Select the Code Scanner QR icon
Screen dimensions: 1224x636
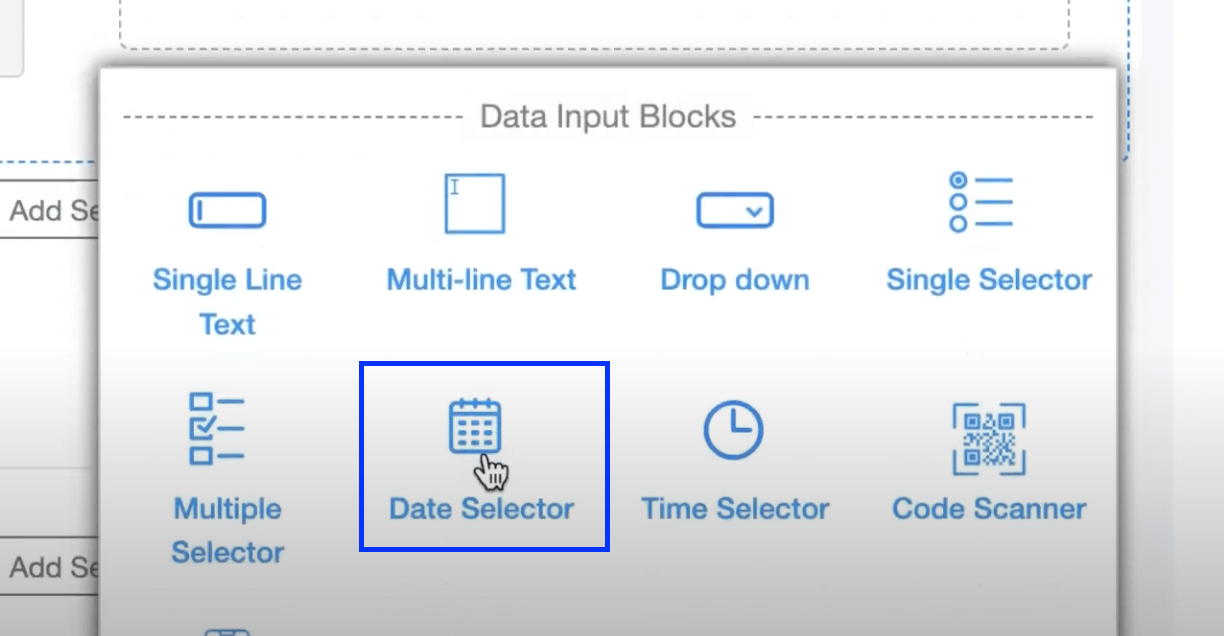coord(988,437)
